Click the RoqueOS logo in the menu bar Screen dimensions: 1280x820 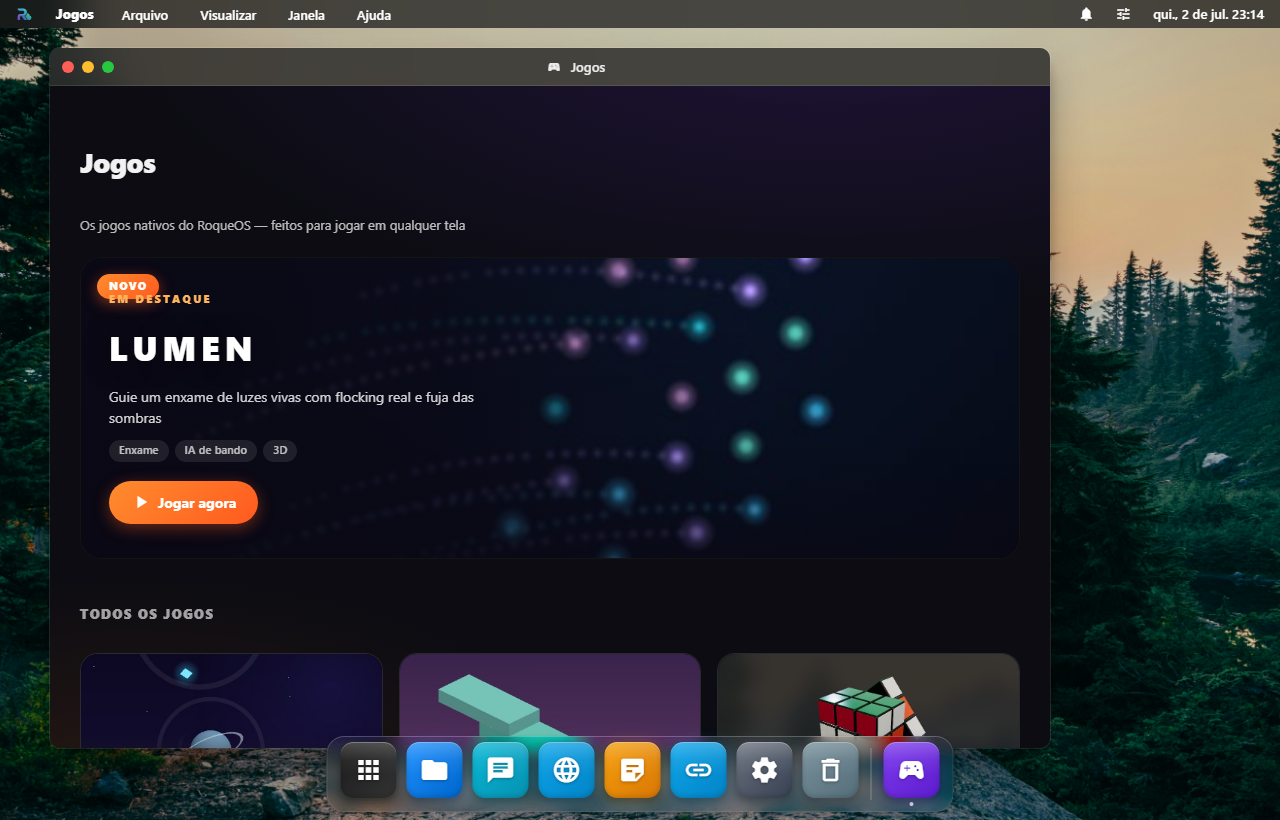point(24,14)
